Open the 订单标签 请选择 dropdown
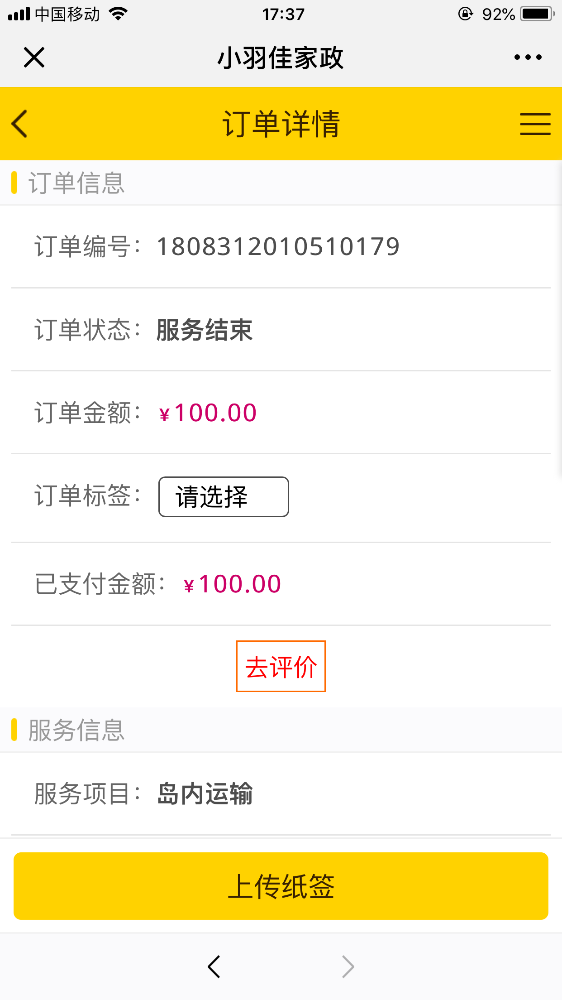This screenshot has width=562, height=1000. [223, 497]
